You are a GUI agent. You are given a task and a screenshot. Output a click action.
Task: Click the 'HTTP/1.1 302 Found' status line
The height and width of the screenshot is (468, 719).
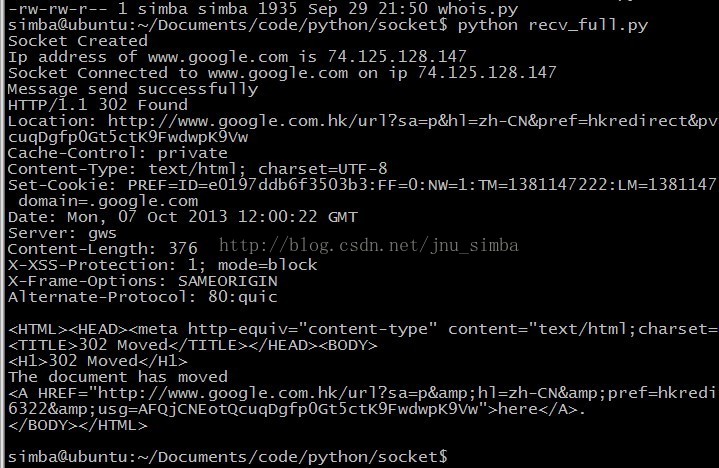(x=98, y=105)
